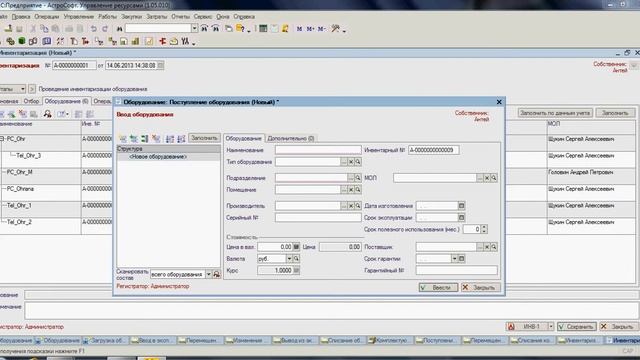Click 'Головин Андрей Петрович' in the МОЛ column

[x=580, y=172]
